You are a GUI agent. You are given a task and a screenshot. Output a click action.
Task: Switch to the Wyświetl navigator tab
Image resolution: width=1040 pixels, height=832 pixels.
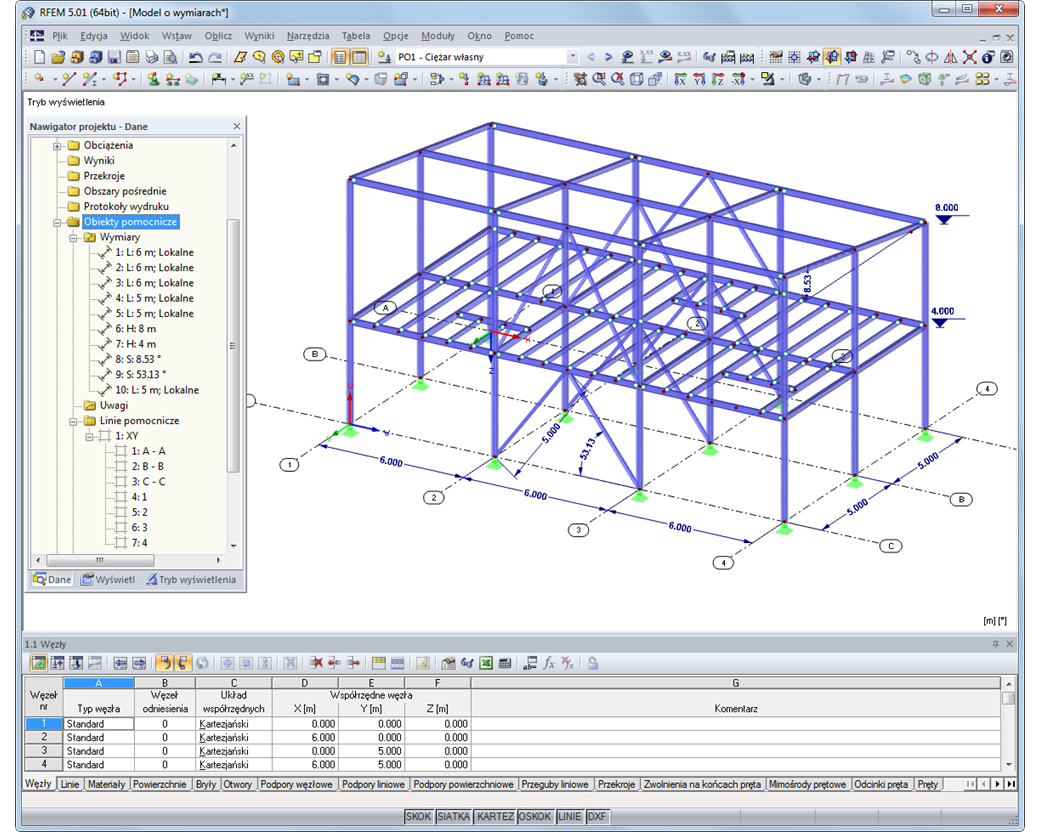(108, 579)
